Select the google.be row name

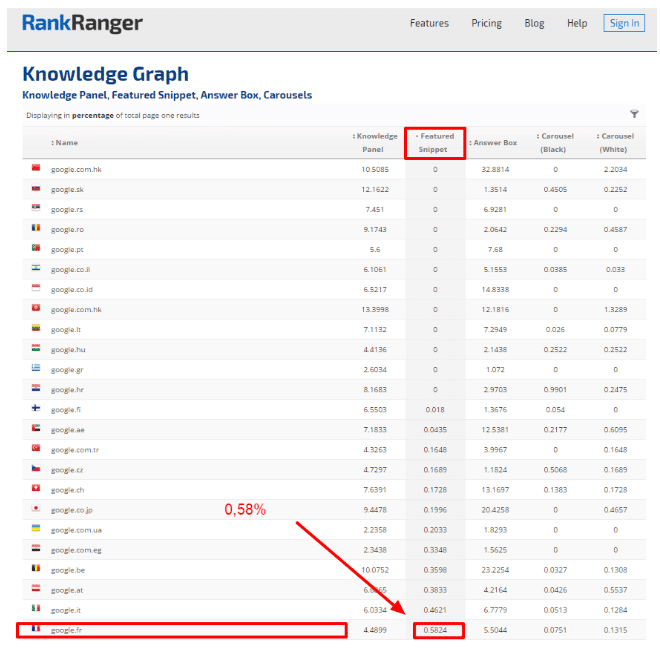tap(68, 570)
